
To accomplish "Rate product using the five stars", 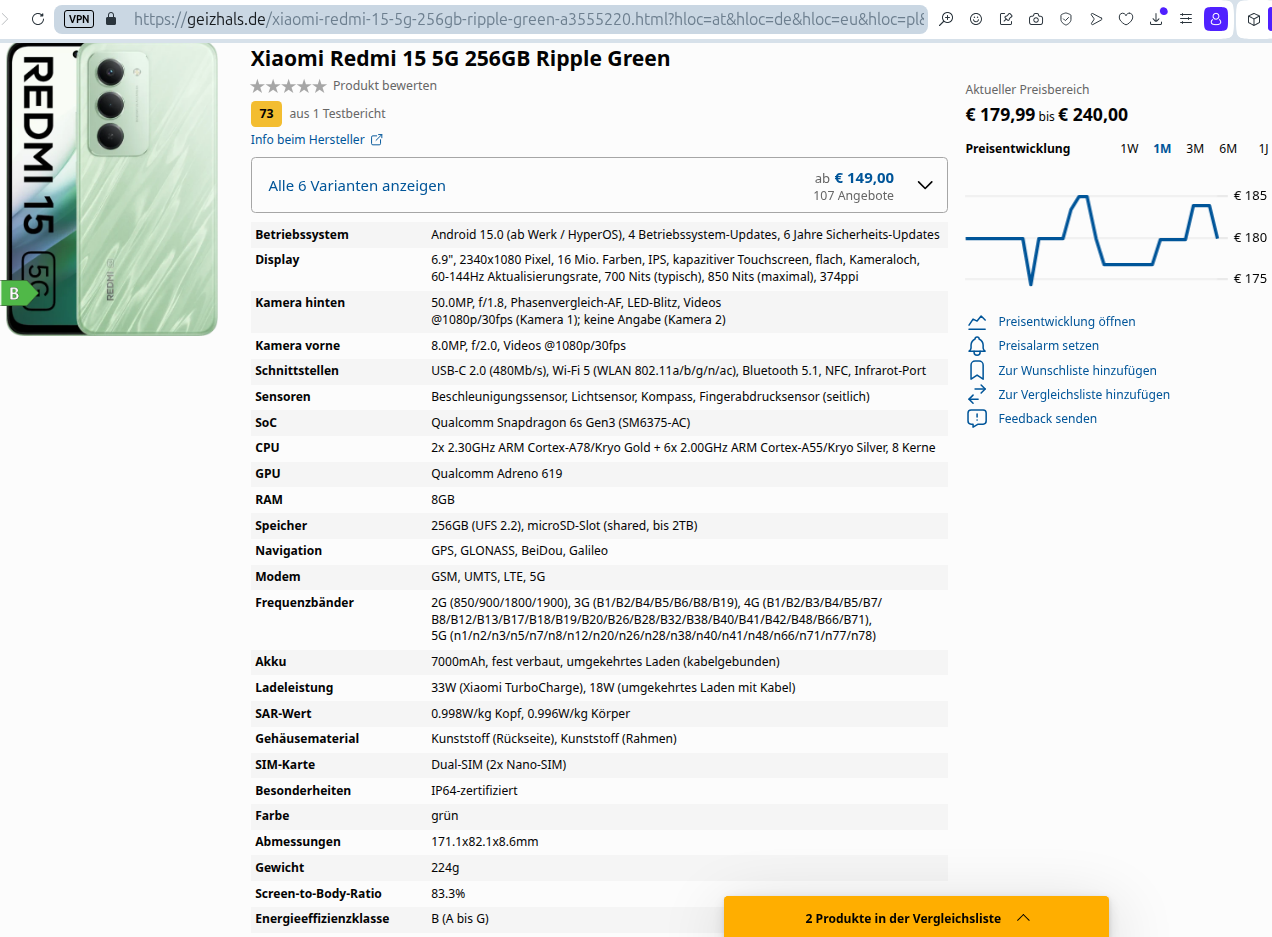I will pyautogui.click(x=288, y=86).
